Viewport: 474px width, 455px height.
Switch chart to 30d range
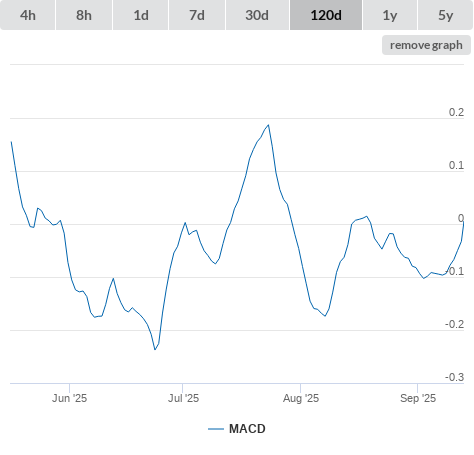(x=257, y=15)
